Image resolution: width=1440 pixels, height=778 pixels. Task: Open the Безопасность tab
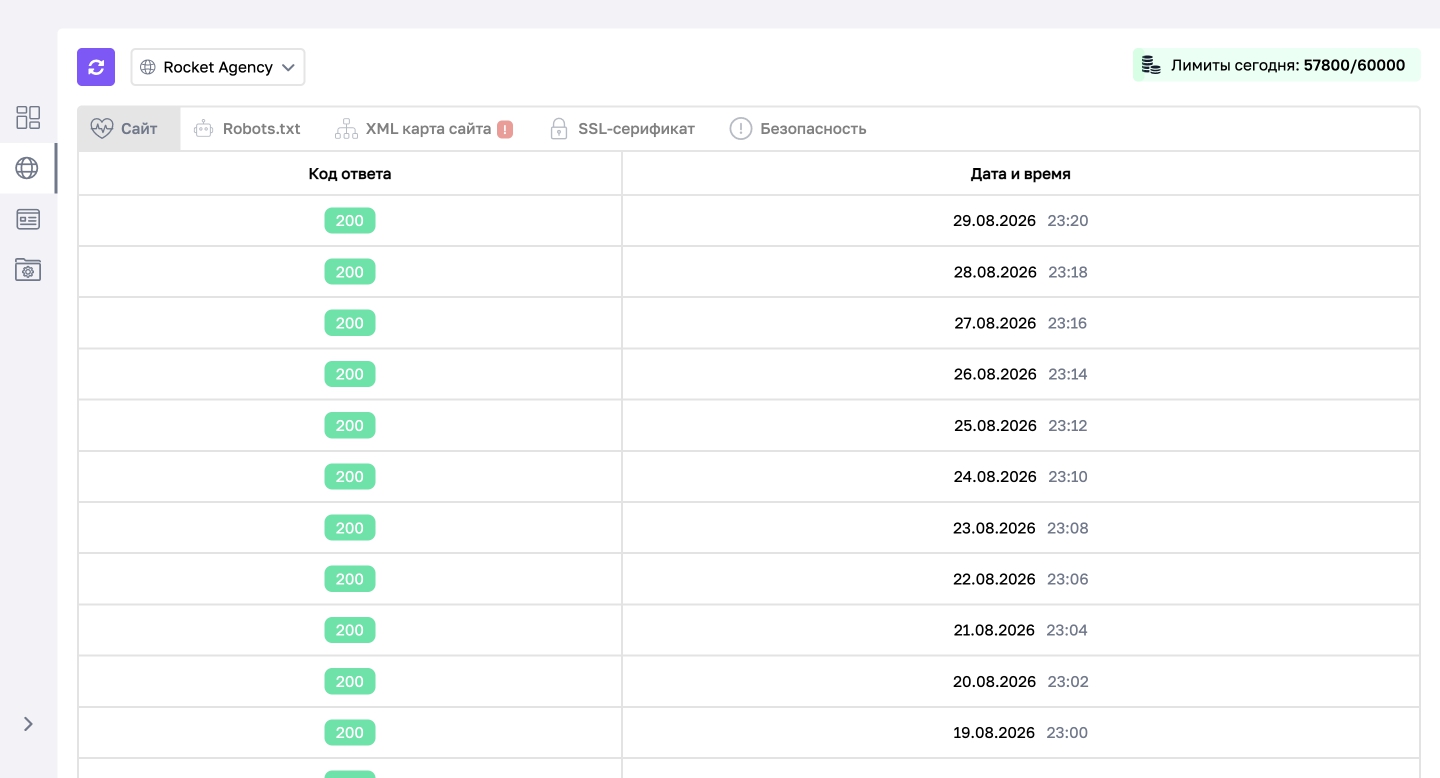[x=798, y=129]
